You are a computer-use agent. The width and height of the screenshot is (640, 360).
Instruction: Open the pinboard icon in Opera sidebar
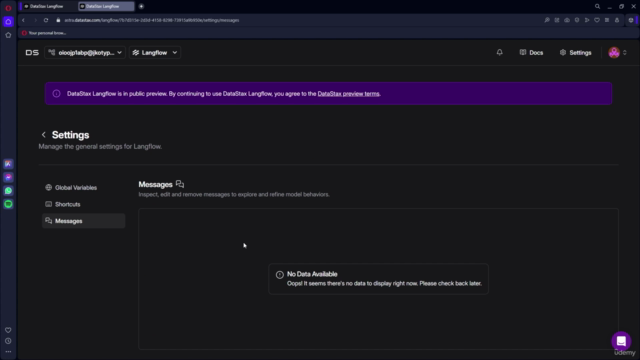8,35
